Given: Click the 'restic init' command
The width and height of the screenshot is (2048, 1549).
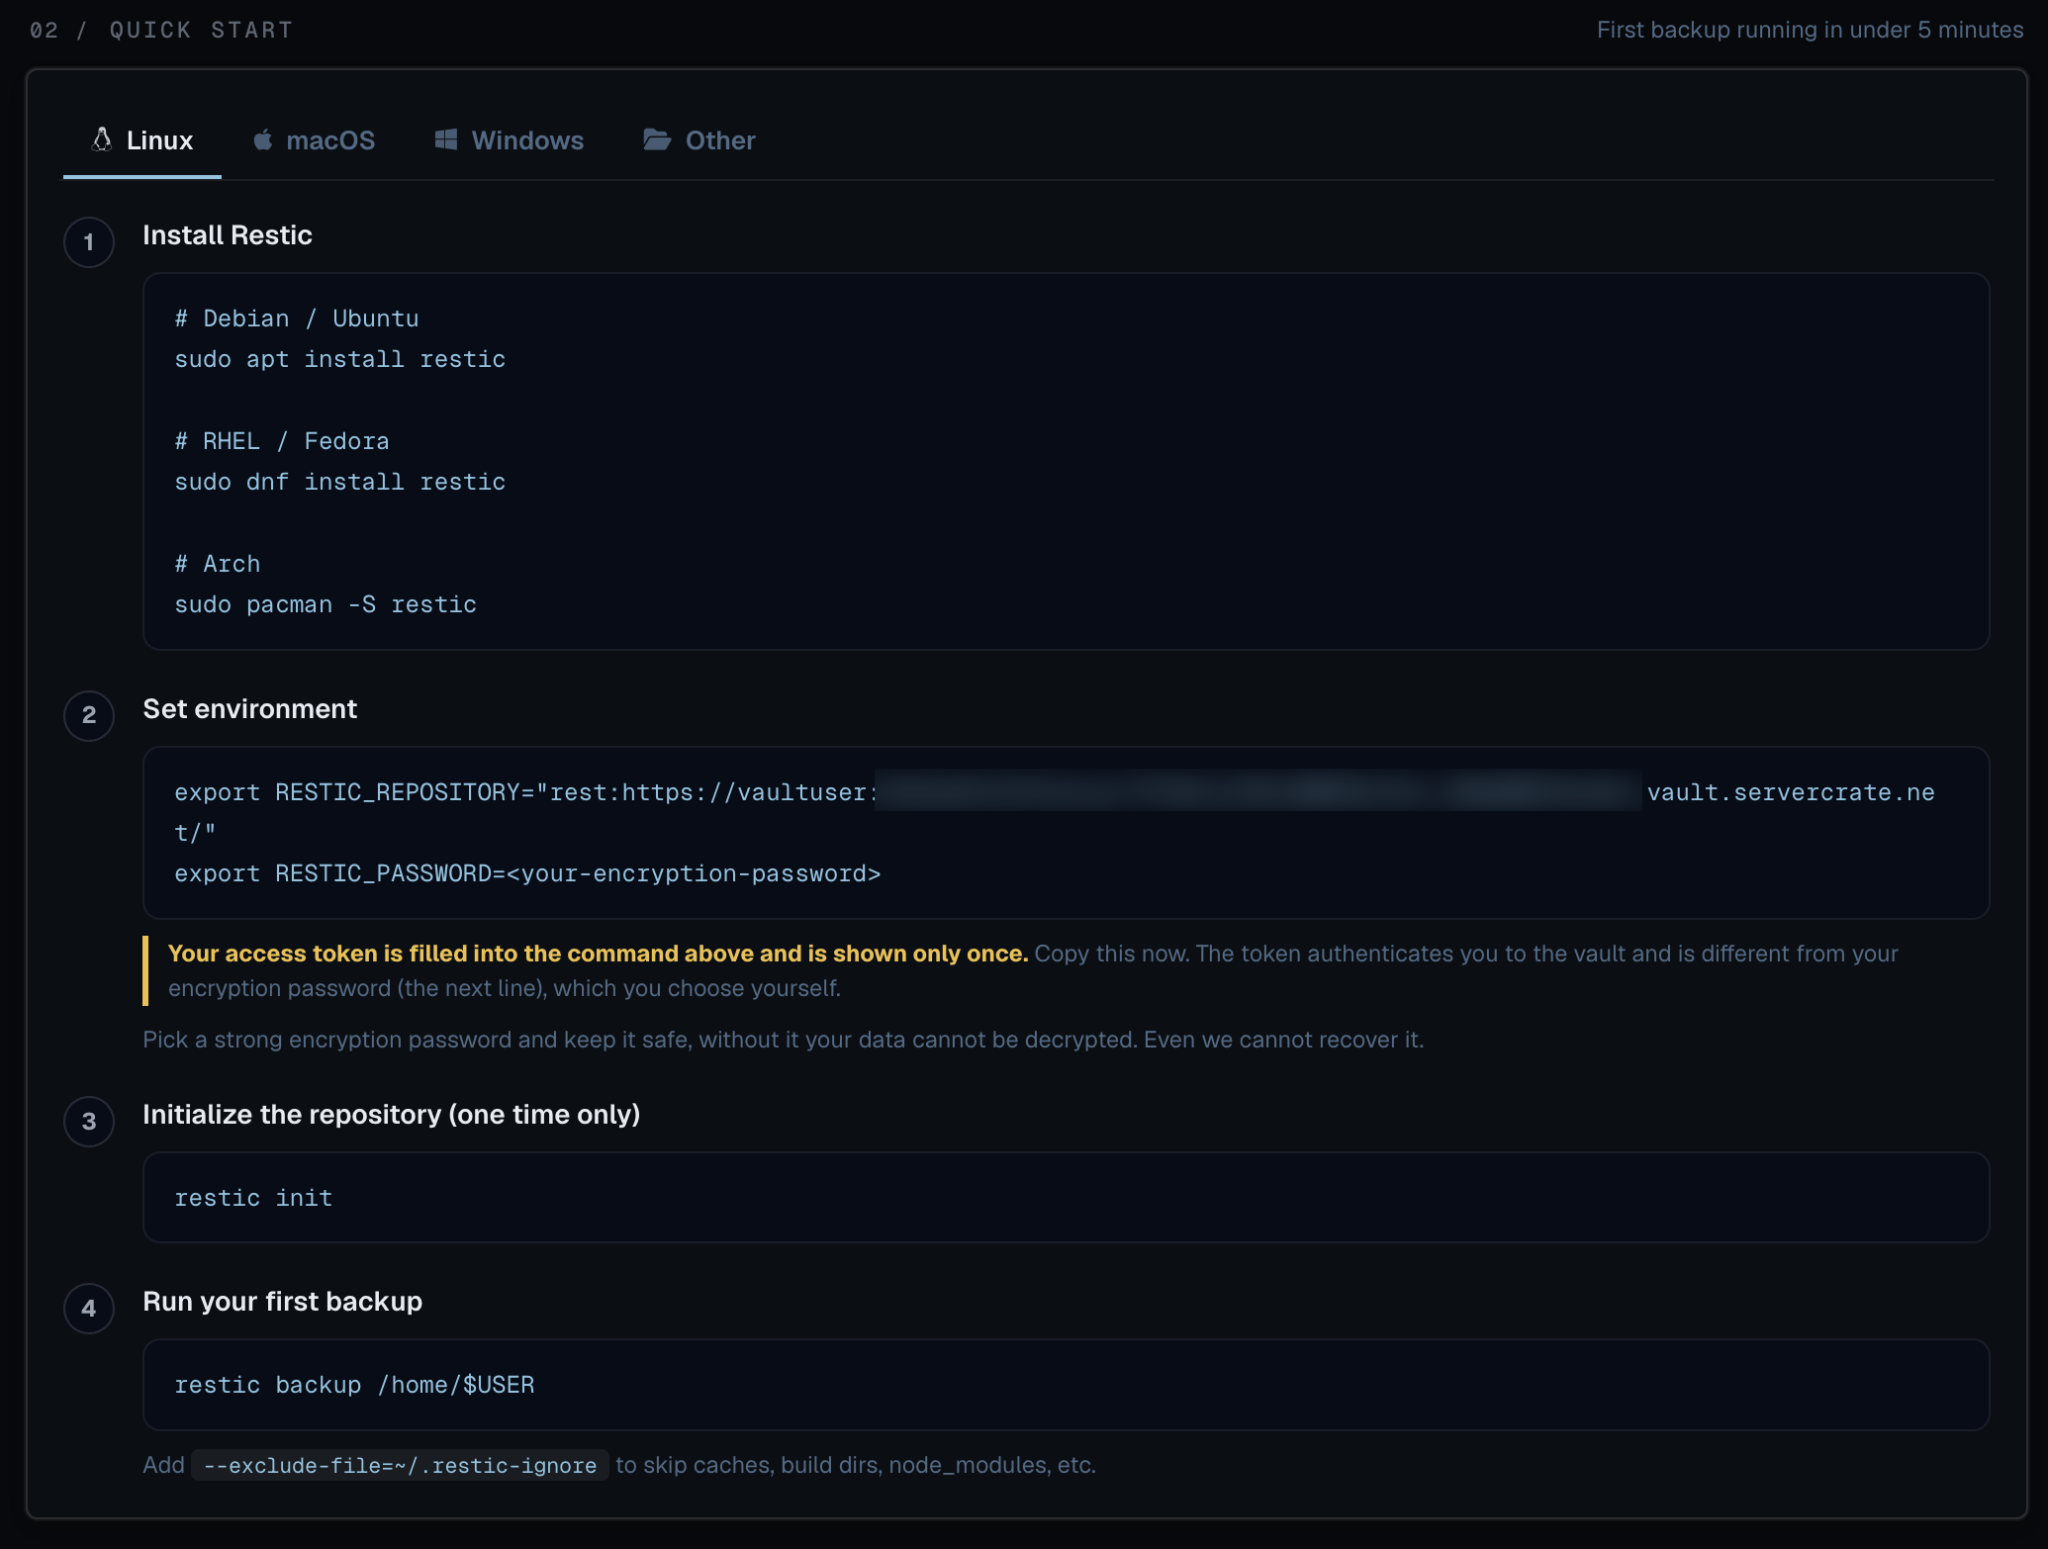Looking at the screenshot, I should [x=253, y=1198].
